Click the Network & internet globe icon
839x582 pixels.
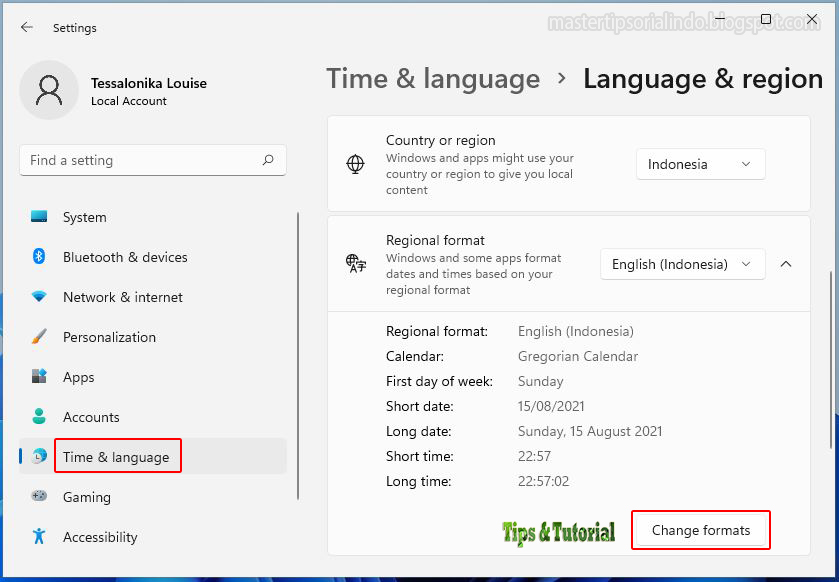pos(40,297)
